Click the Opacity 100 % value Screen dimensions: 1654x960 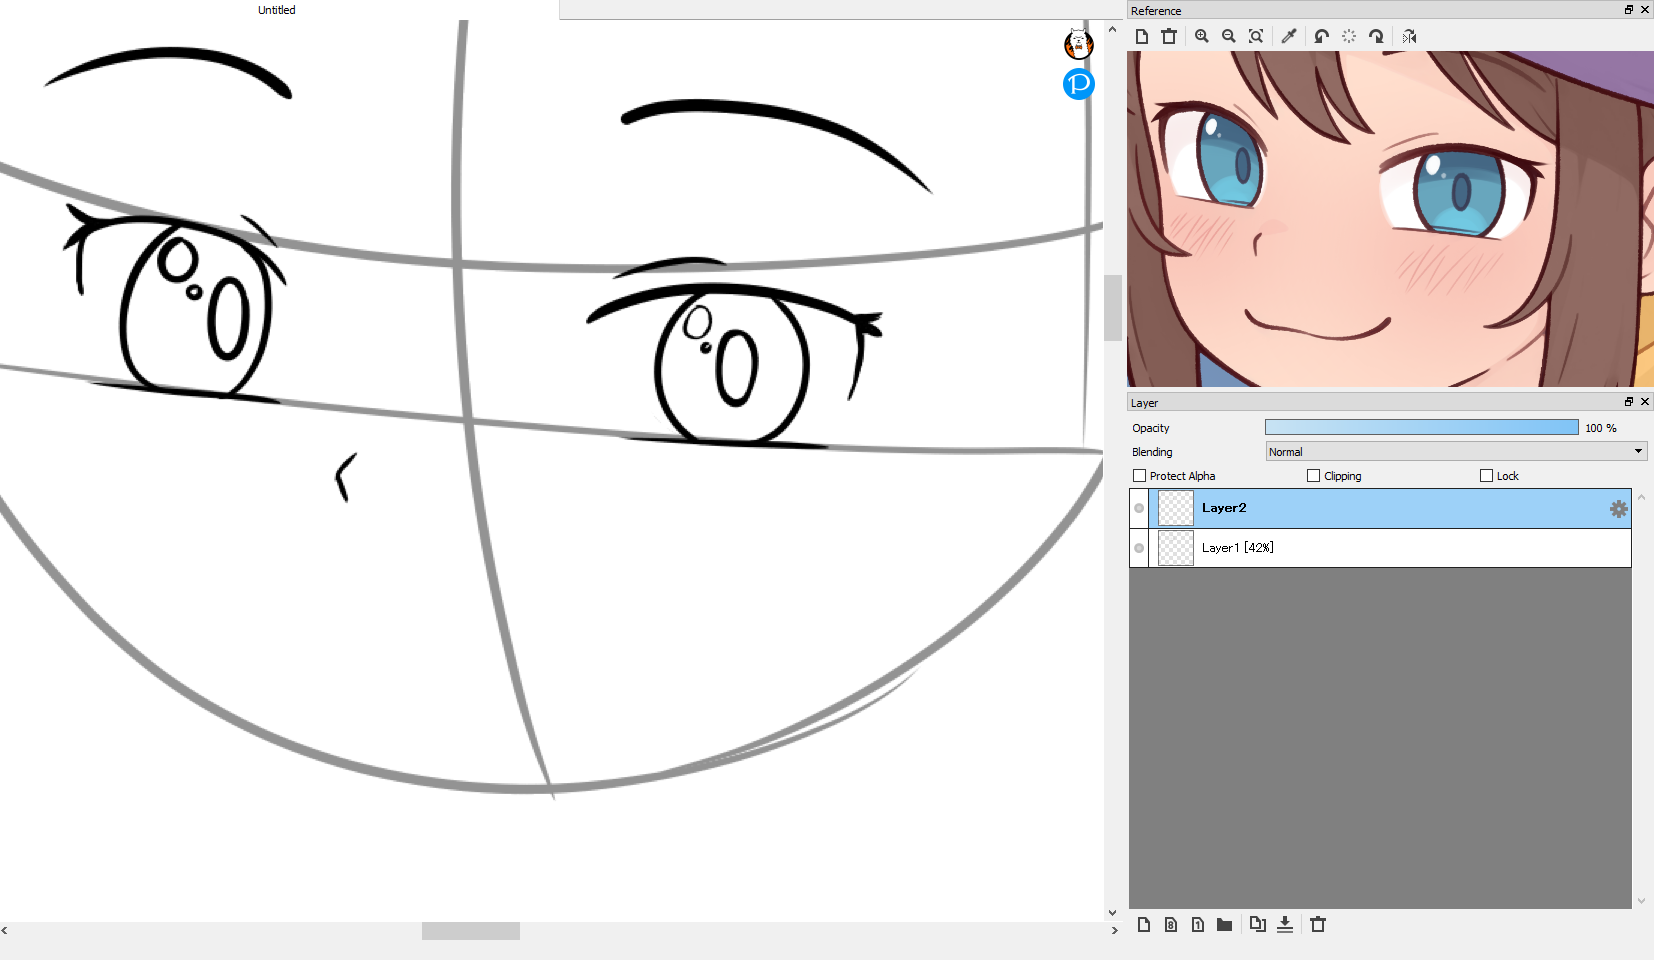[1601, 428]
